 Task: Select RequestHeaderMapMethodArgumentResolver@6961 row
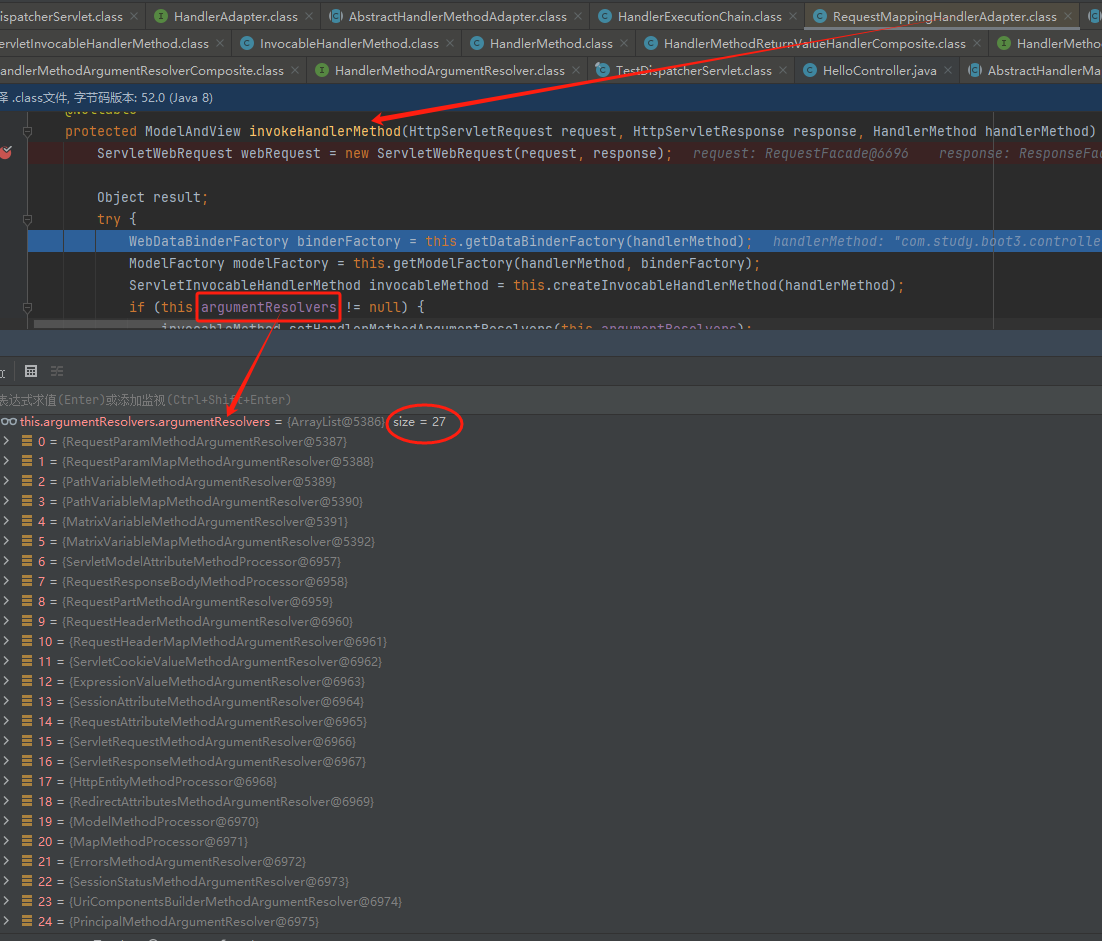pyautogui.click(x=551, y=642)
